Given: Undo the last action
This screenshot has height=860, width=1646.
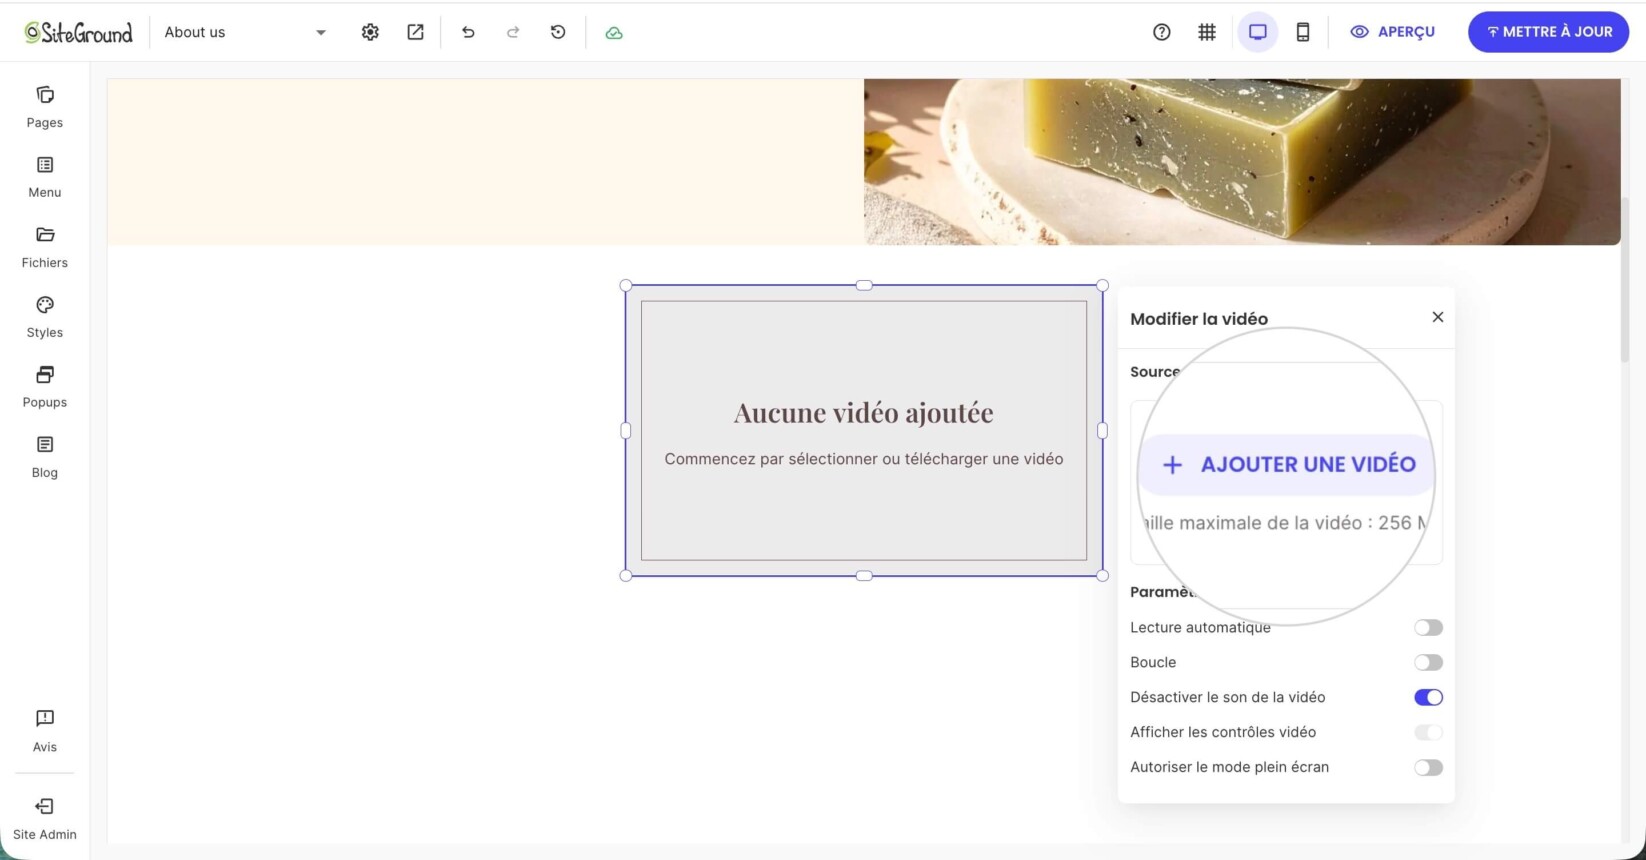Looking at the screenshot, I should (x=468, y=32).
